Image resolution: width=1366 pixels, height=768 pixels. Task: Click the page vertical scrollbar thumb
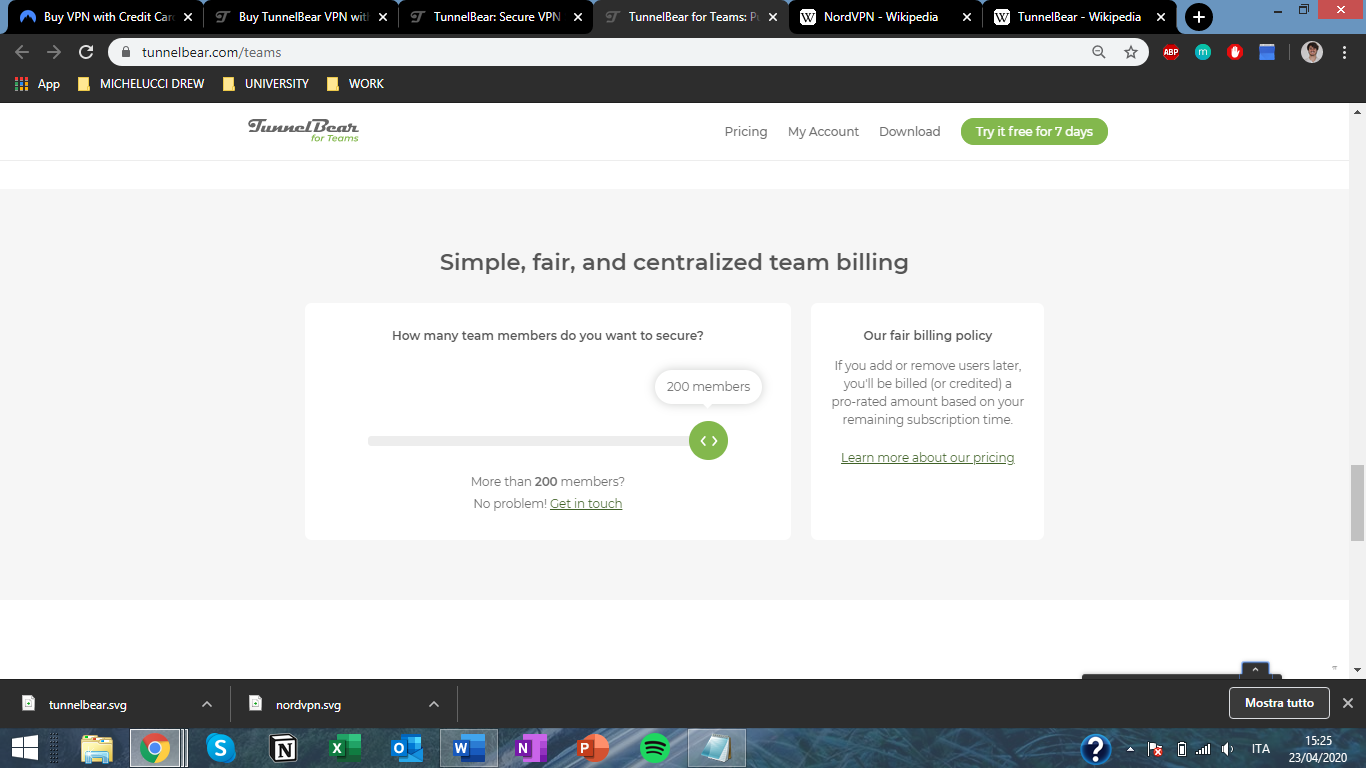[1357, 503]
